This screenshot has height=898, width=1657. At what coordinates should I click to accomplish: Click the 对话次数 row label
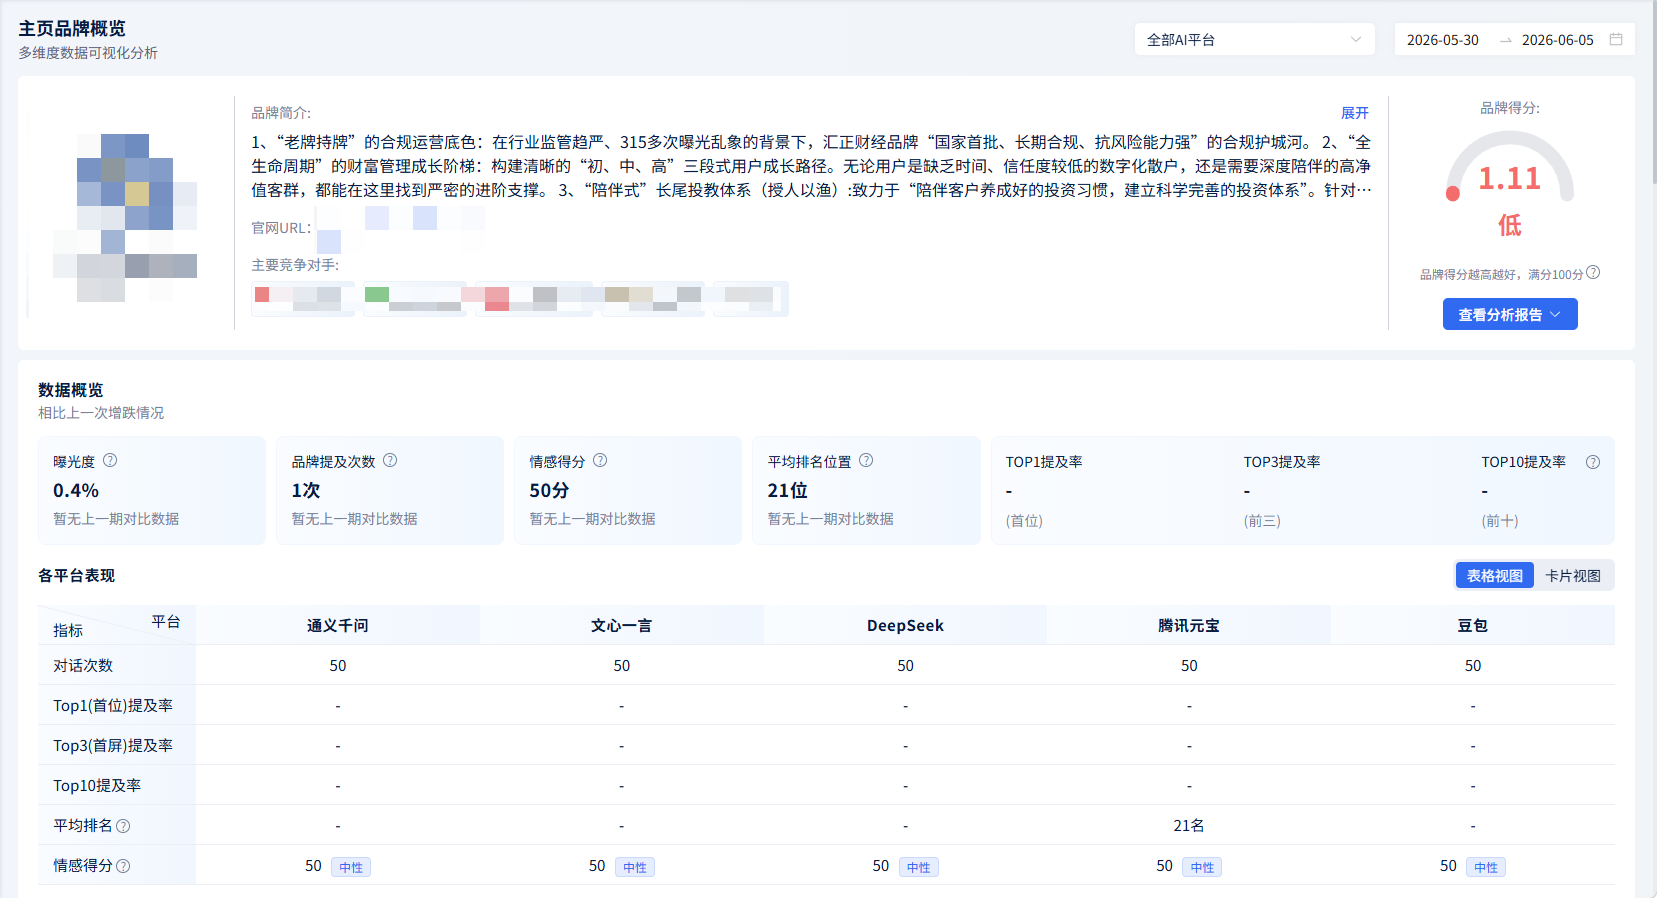(83, 665)
